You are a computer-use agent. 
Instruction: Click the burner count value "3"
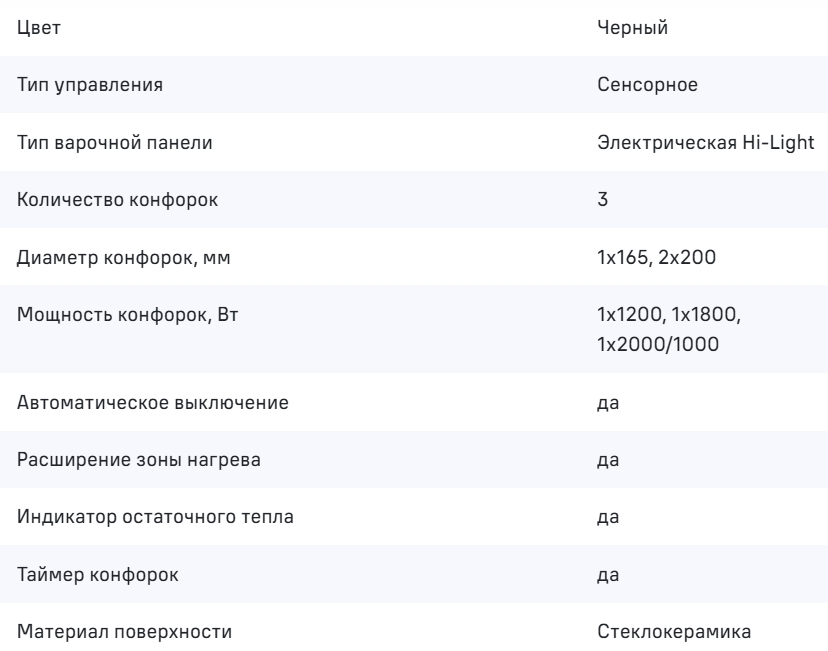tap(602, 200)
